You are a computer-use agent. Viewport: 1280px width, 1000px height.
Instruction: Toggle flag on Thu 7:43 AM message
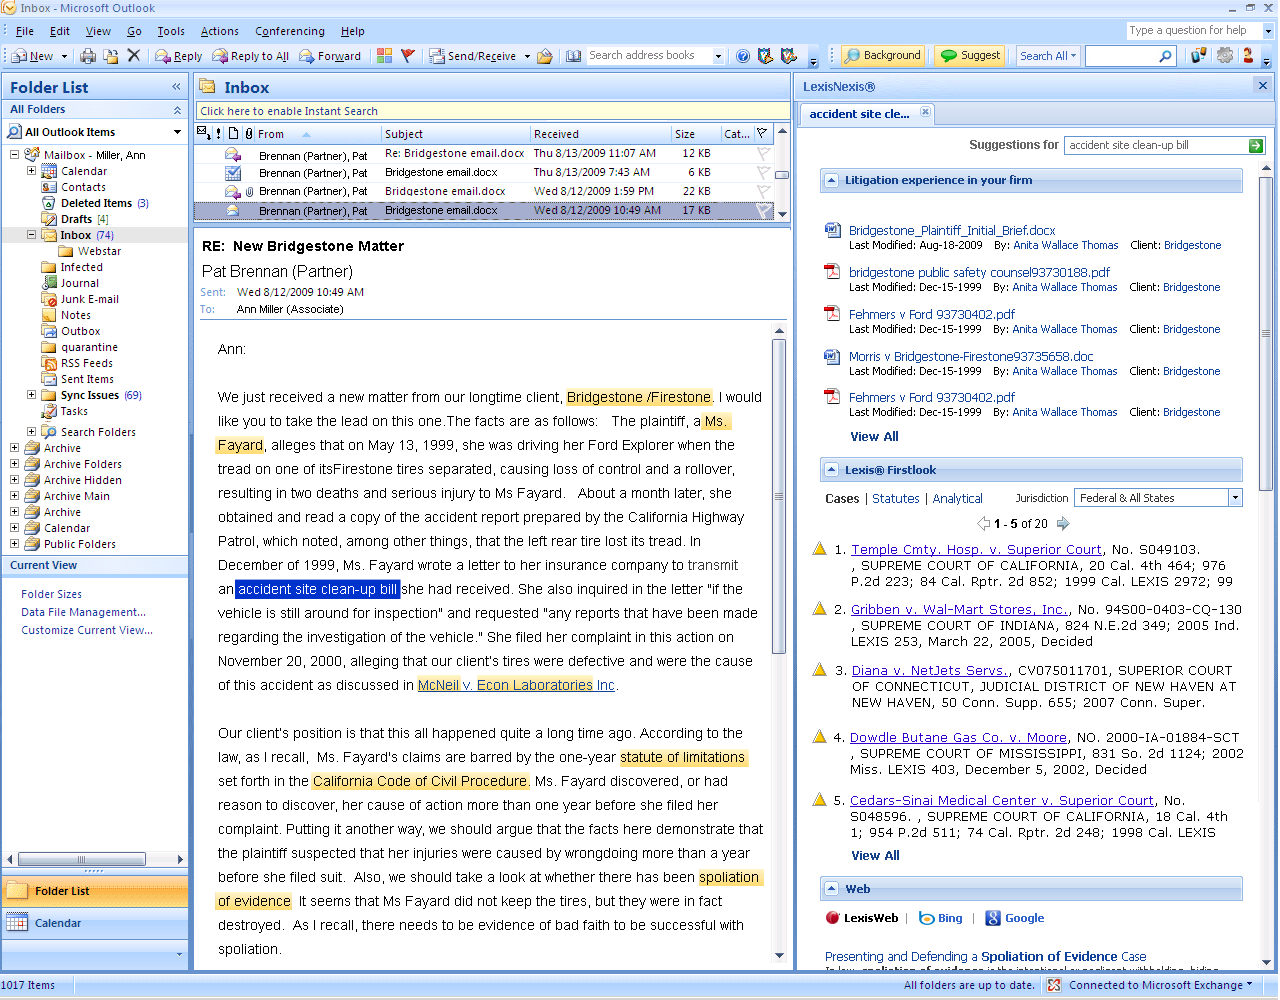764,173
